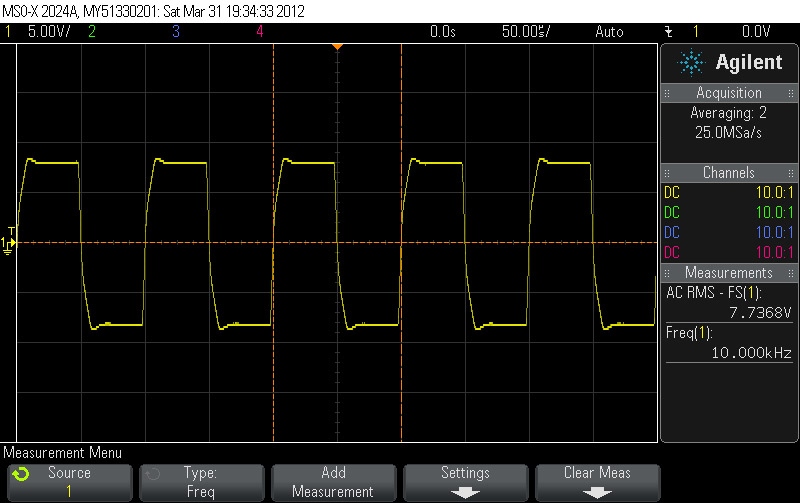Click the 0.0V trigger level value

point(756,32)
